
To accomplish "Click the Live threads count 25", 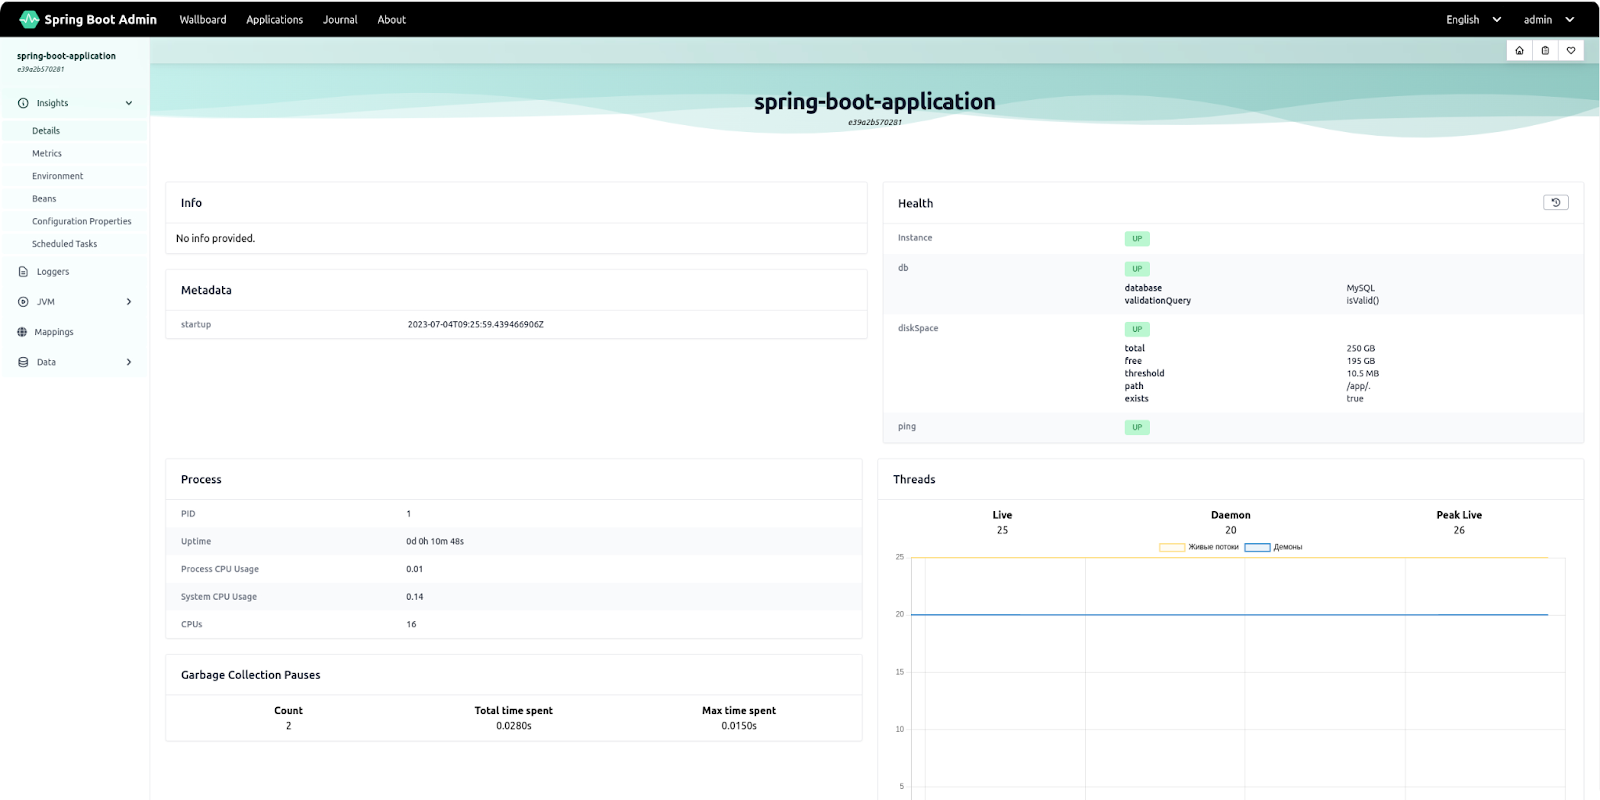I will [1002, 530].
